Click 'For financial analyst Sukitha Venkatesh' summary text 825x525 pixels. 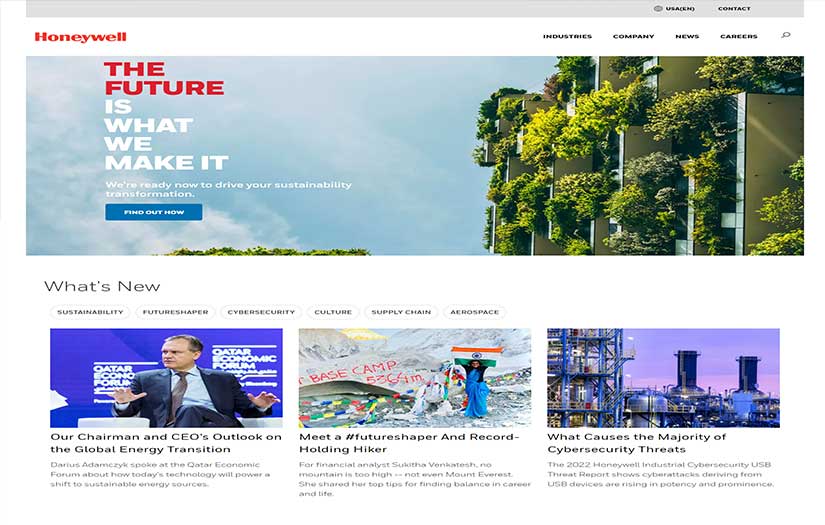pos(415,479)
